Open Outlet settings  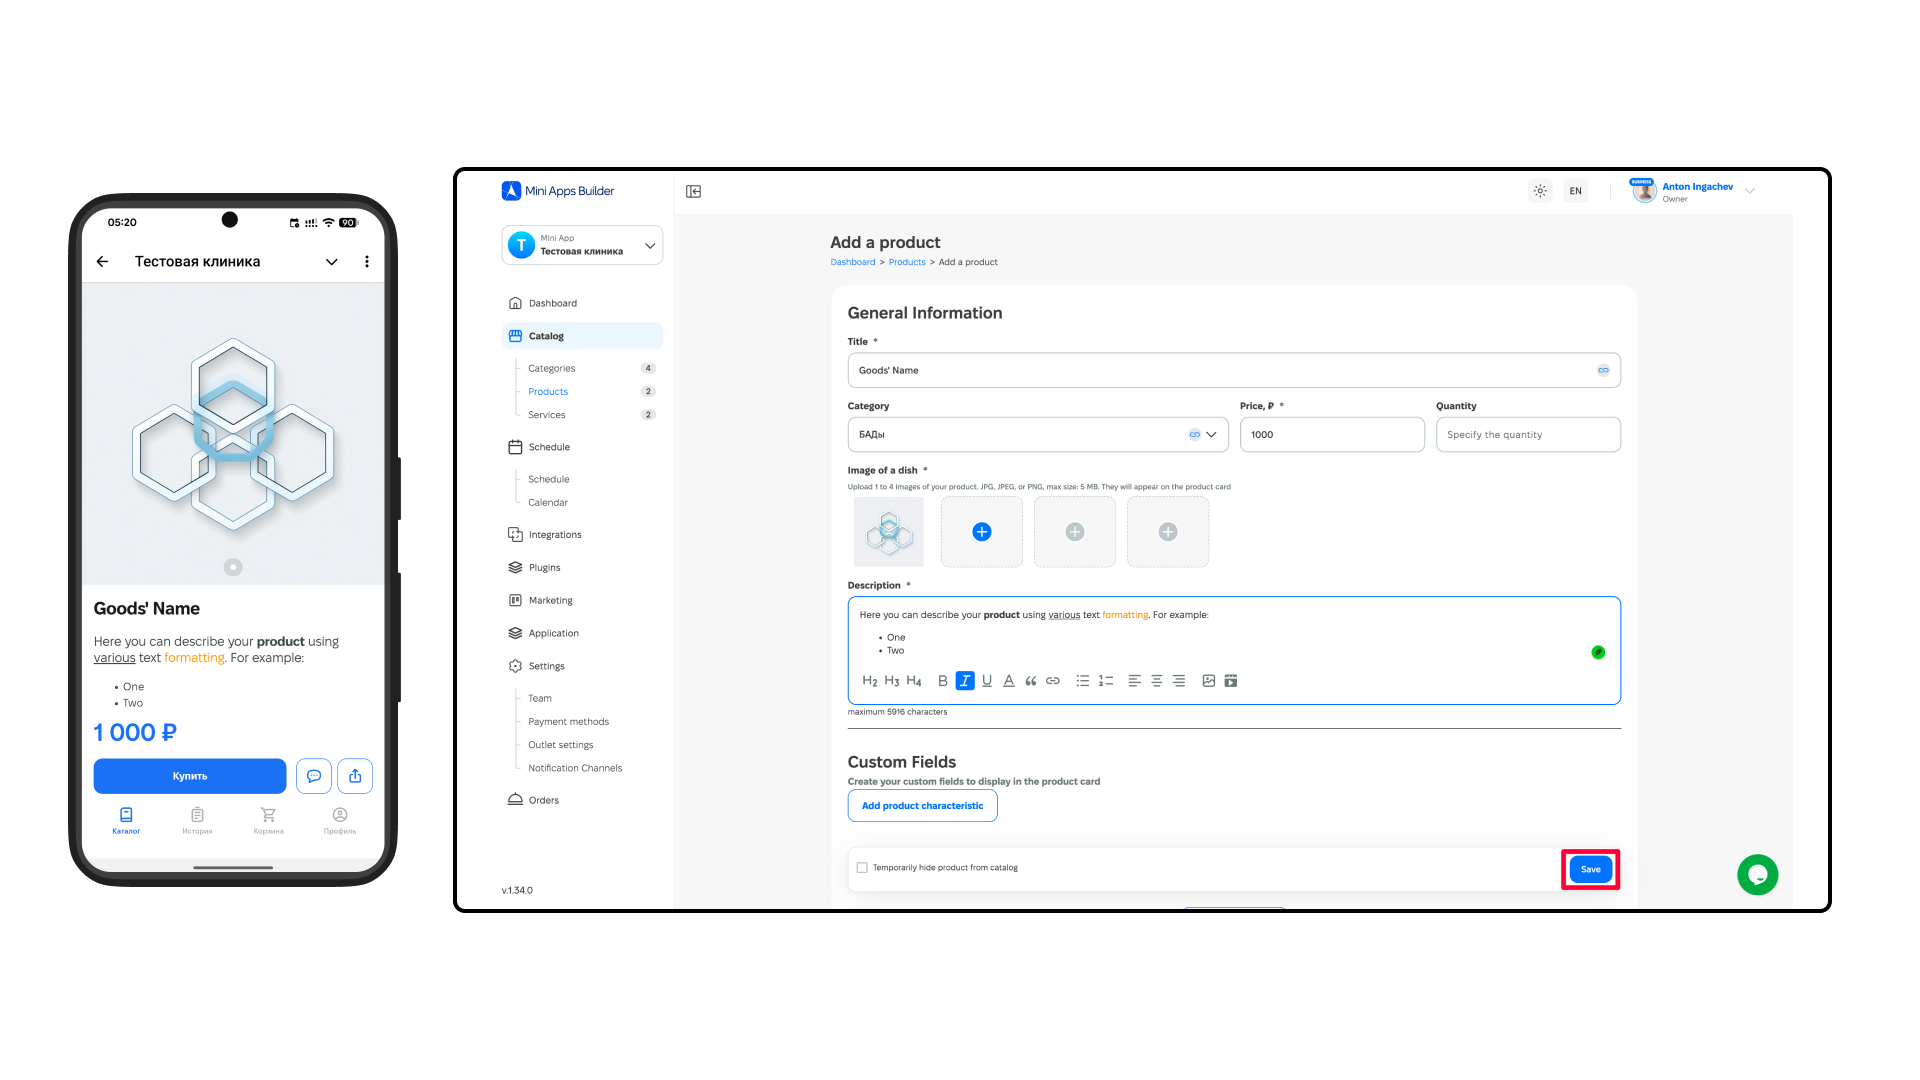(x=560, y=745)
